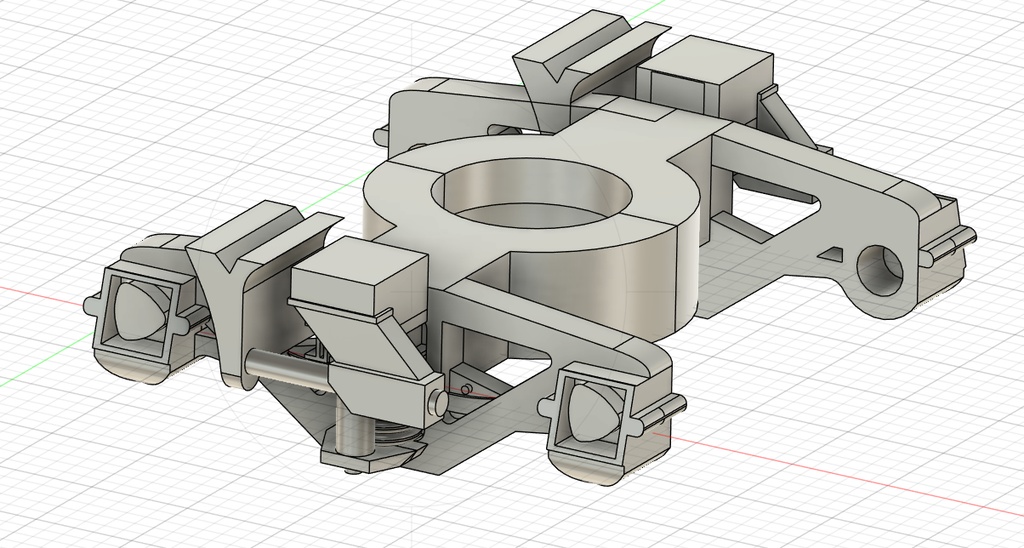Select the round hole in the right arm
The width and height of the screenshot is (1024, 548).
tap(879, 270)
